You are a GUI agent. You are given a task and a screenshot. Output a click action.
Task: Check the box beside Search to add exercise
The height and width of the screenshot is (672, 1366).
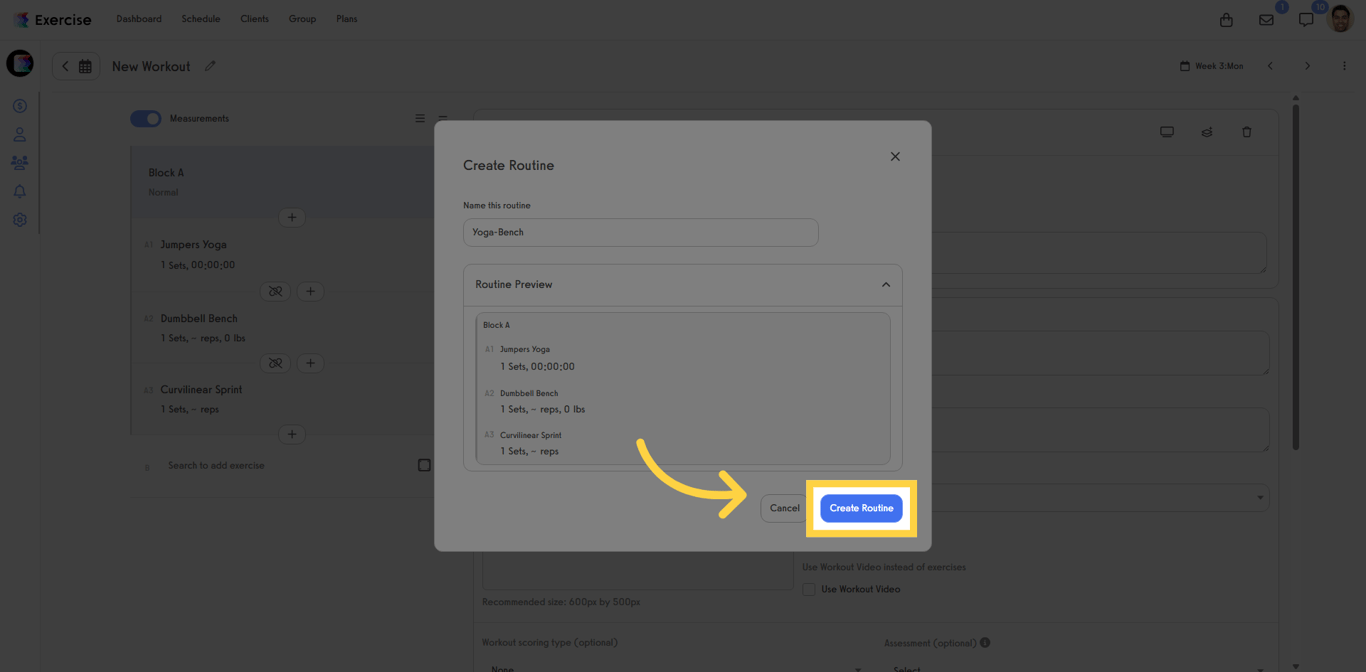[x=424, y=464]
